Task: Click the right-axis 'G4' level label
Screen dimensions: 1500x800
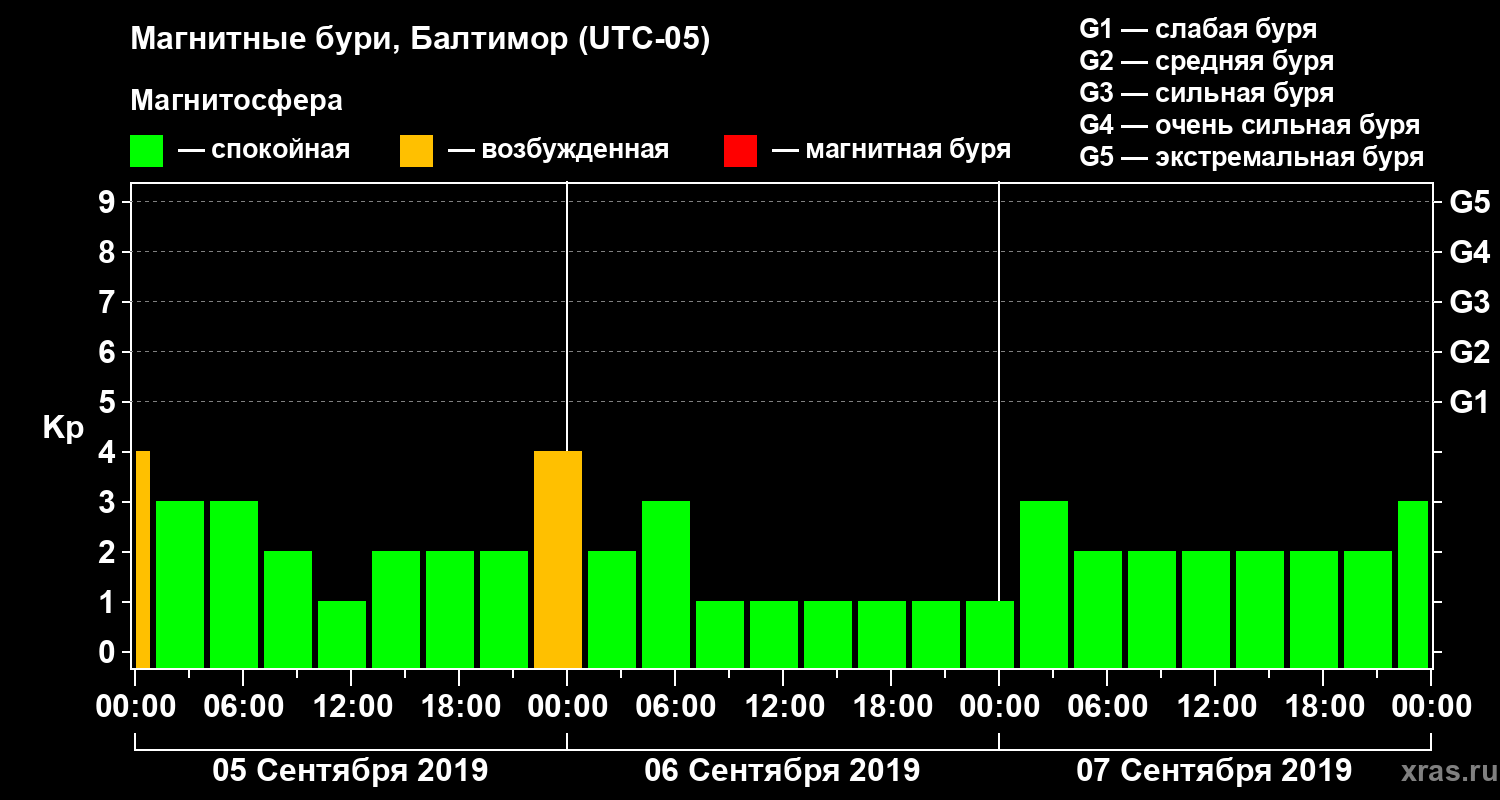Action: point(1469,252)
